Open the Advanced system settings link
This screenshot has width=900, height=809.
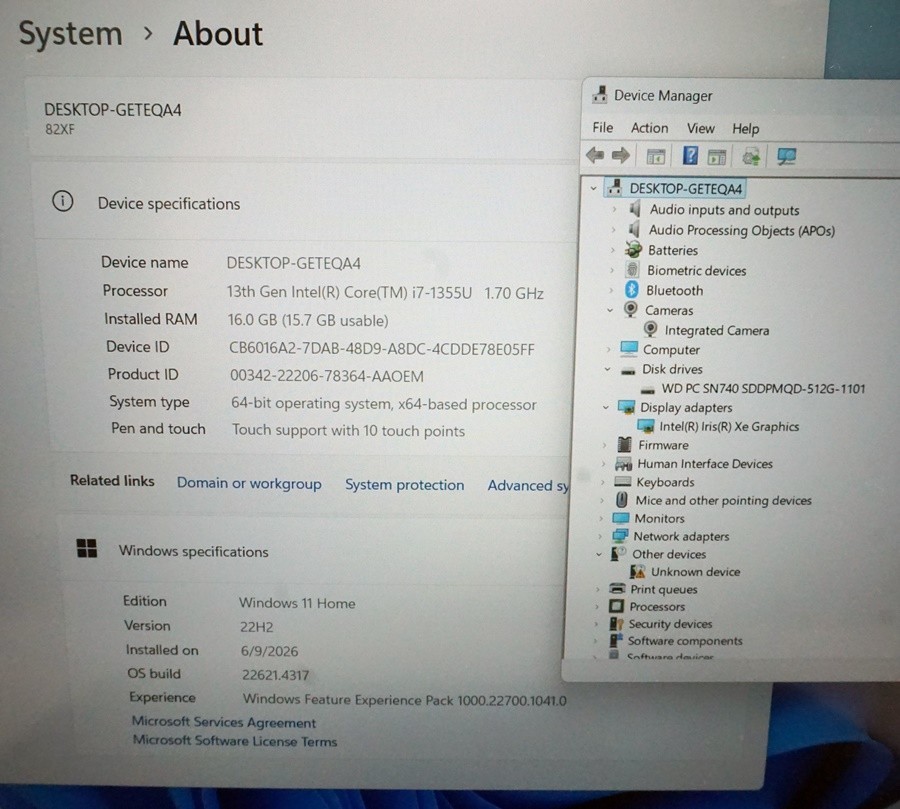pyautogui.click(x=528, y=486)
